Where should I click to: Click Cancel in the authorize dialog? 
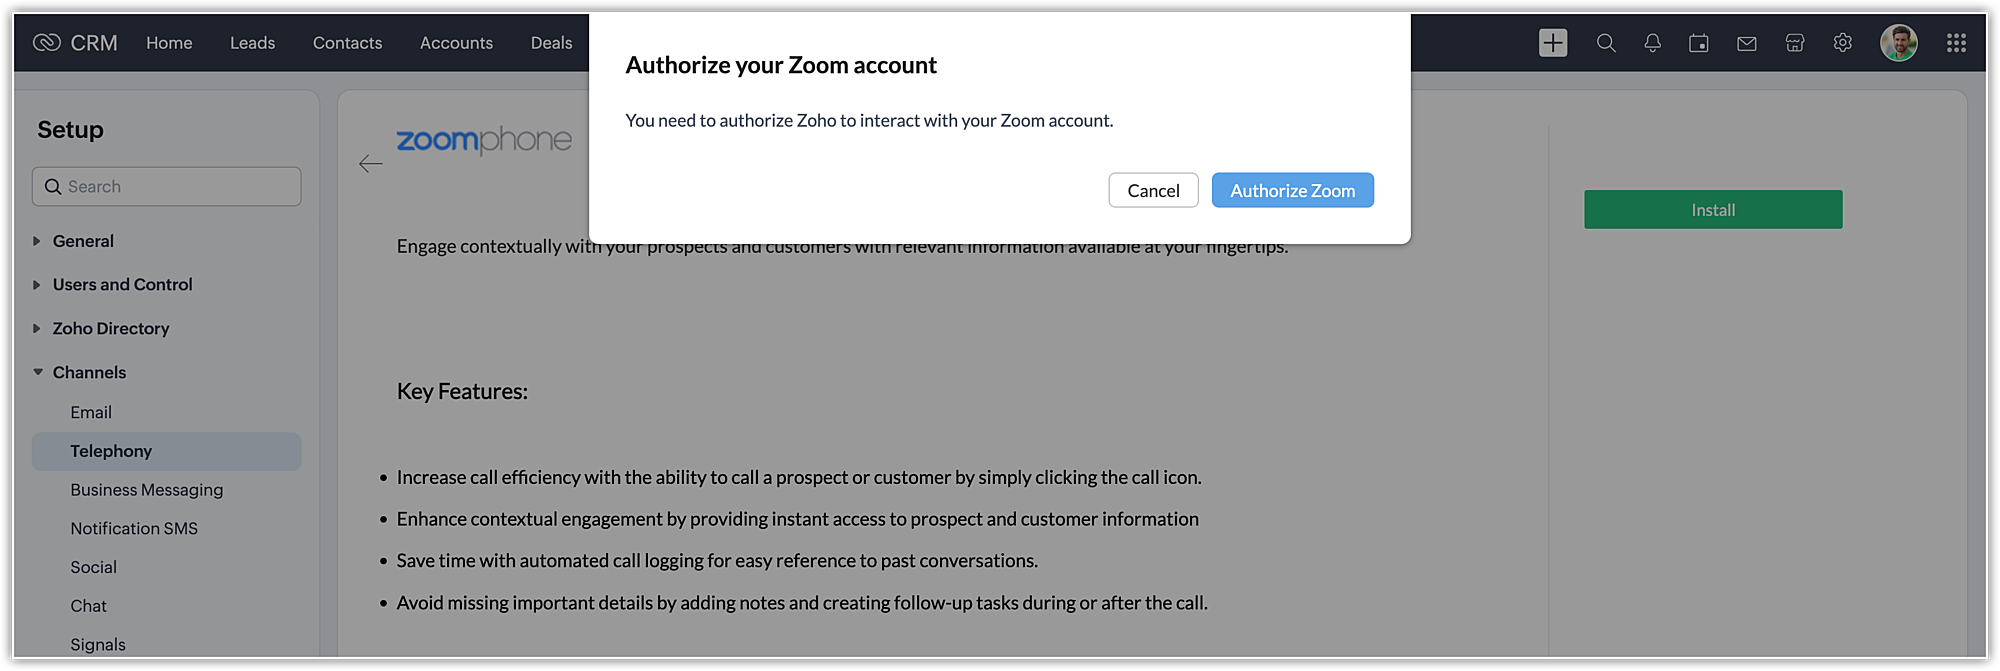coord(1153,190)
